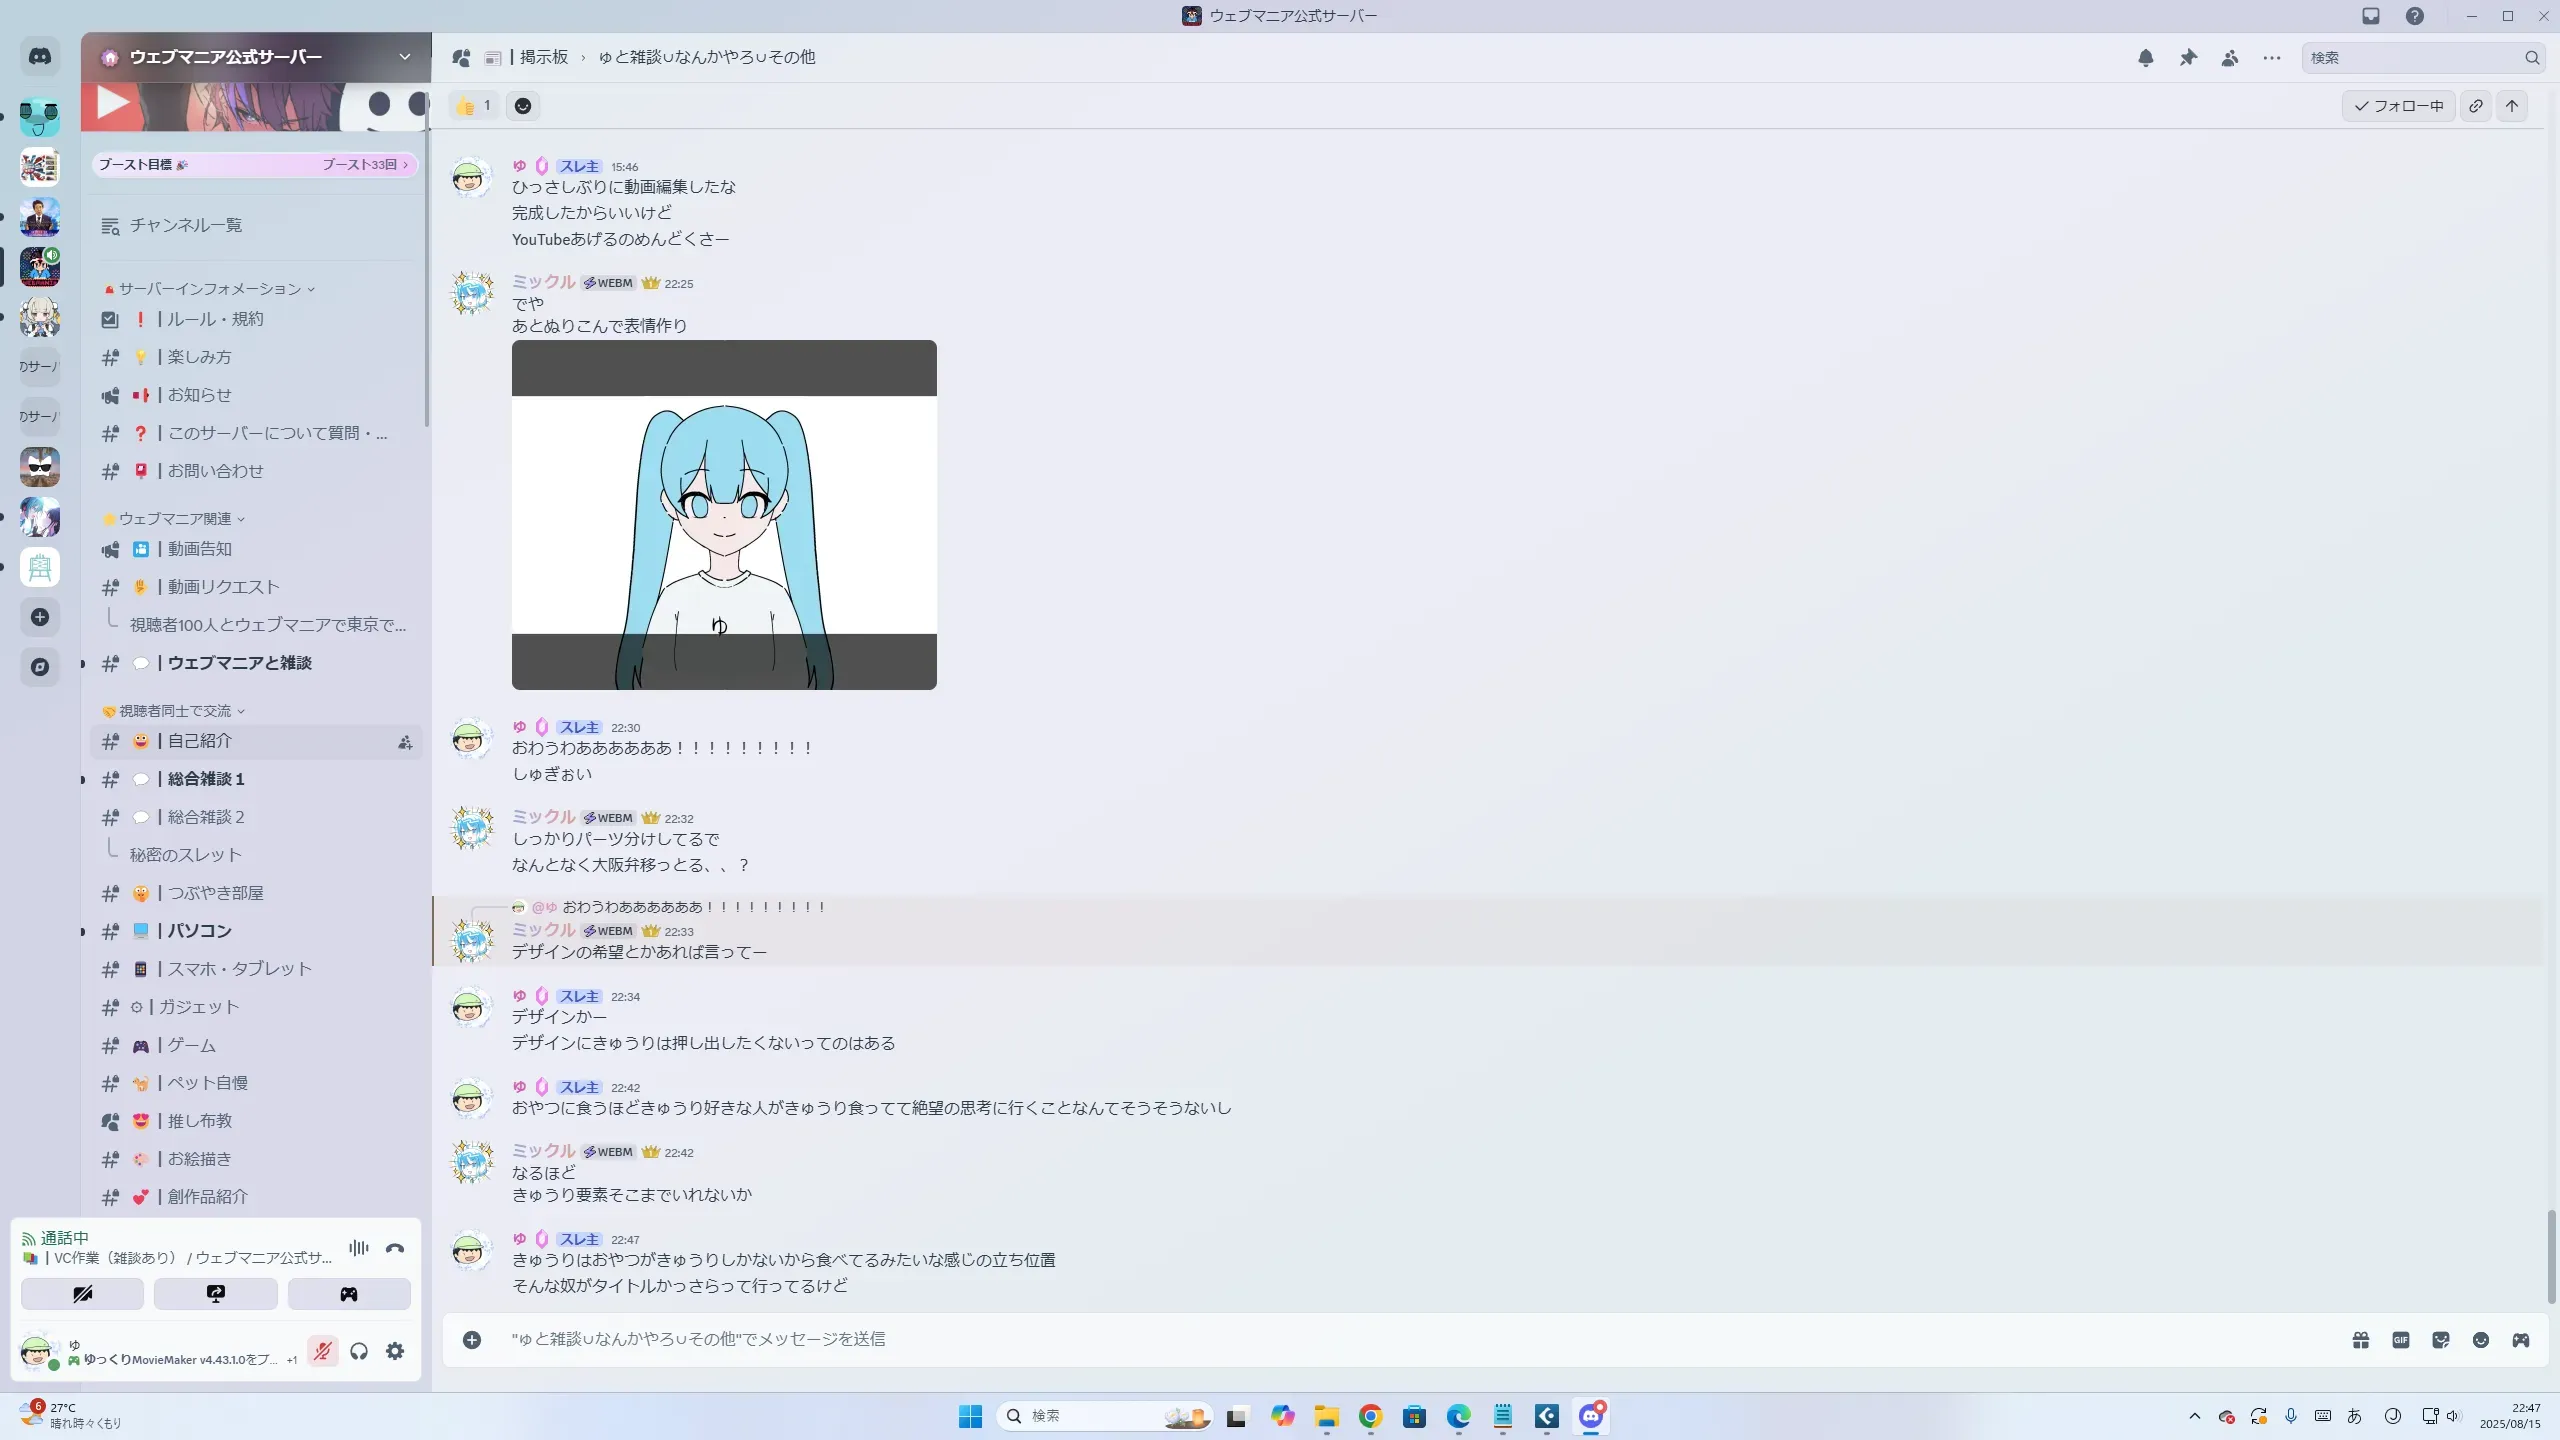2560x1440 pixels.
Task: Open pinned messages with pin icon
Action: [x=2188, y=58]
